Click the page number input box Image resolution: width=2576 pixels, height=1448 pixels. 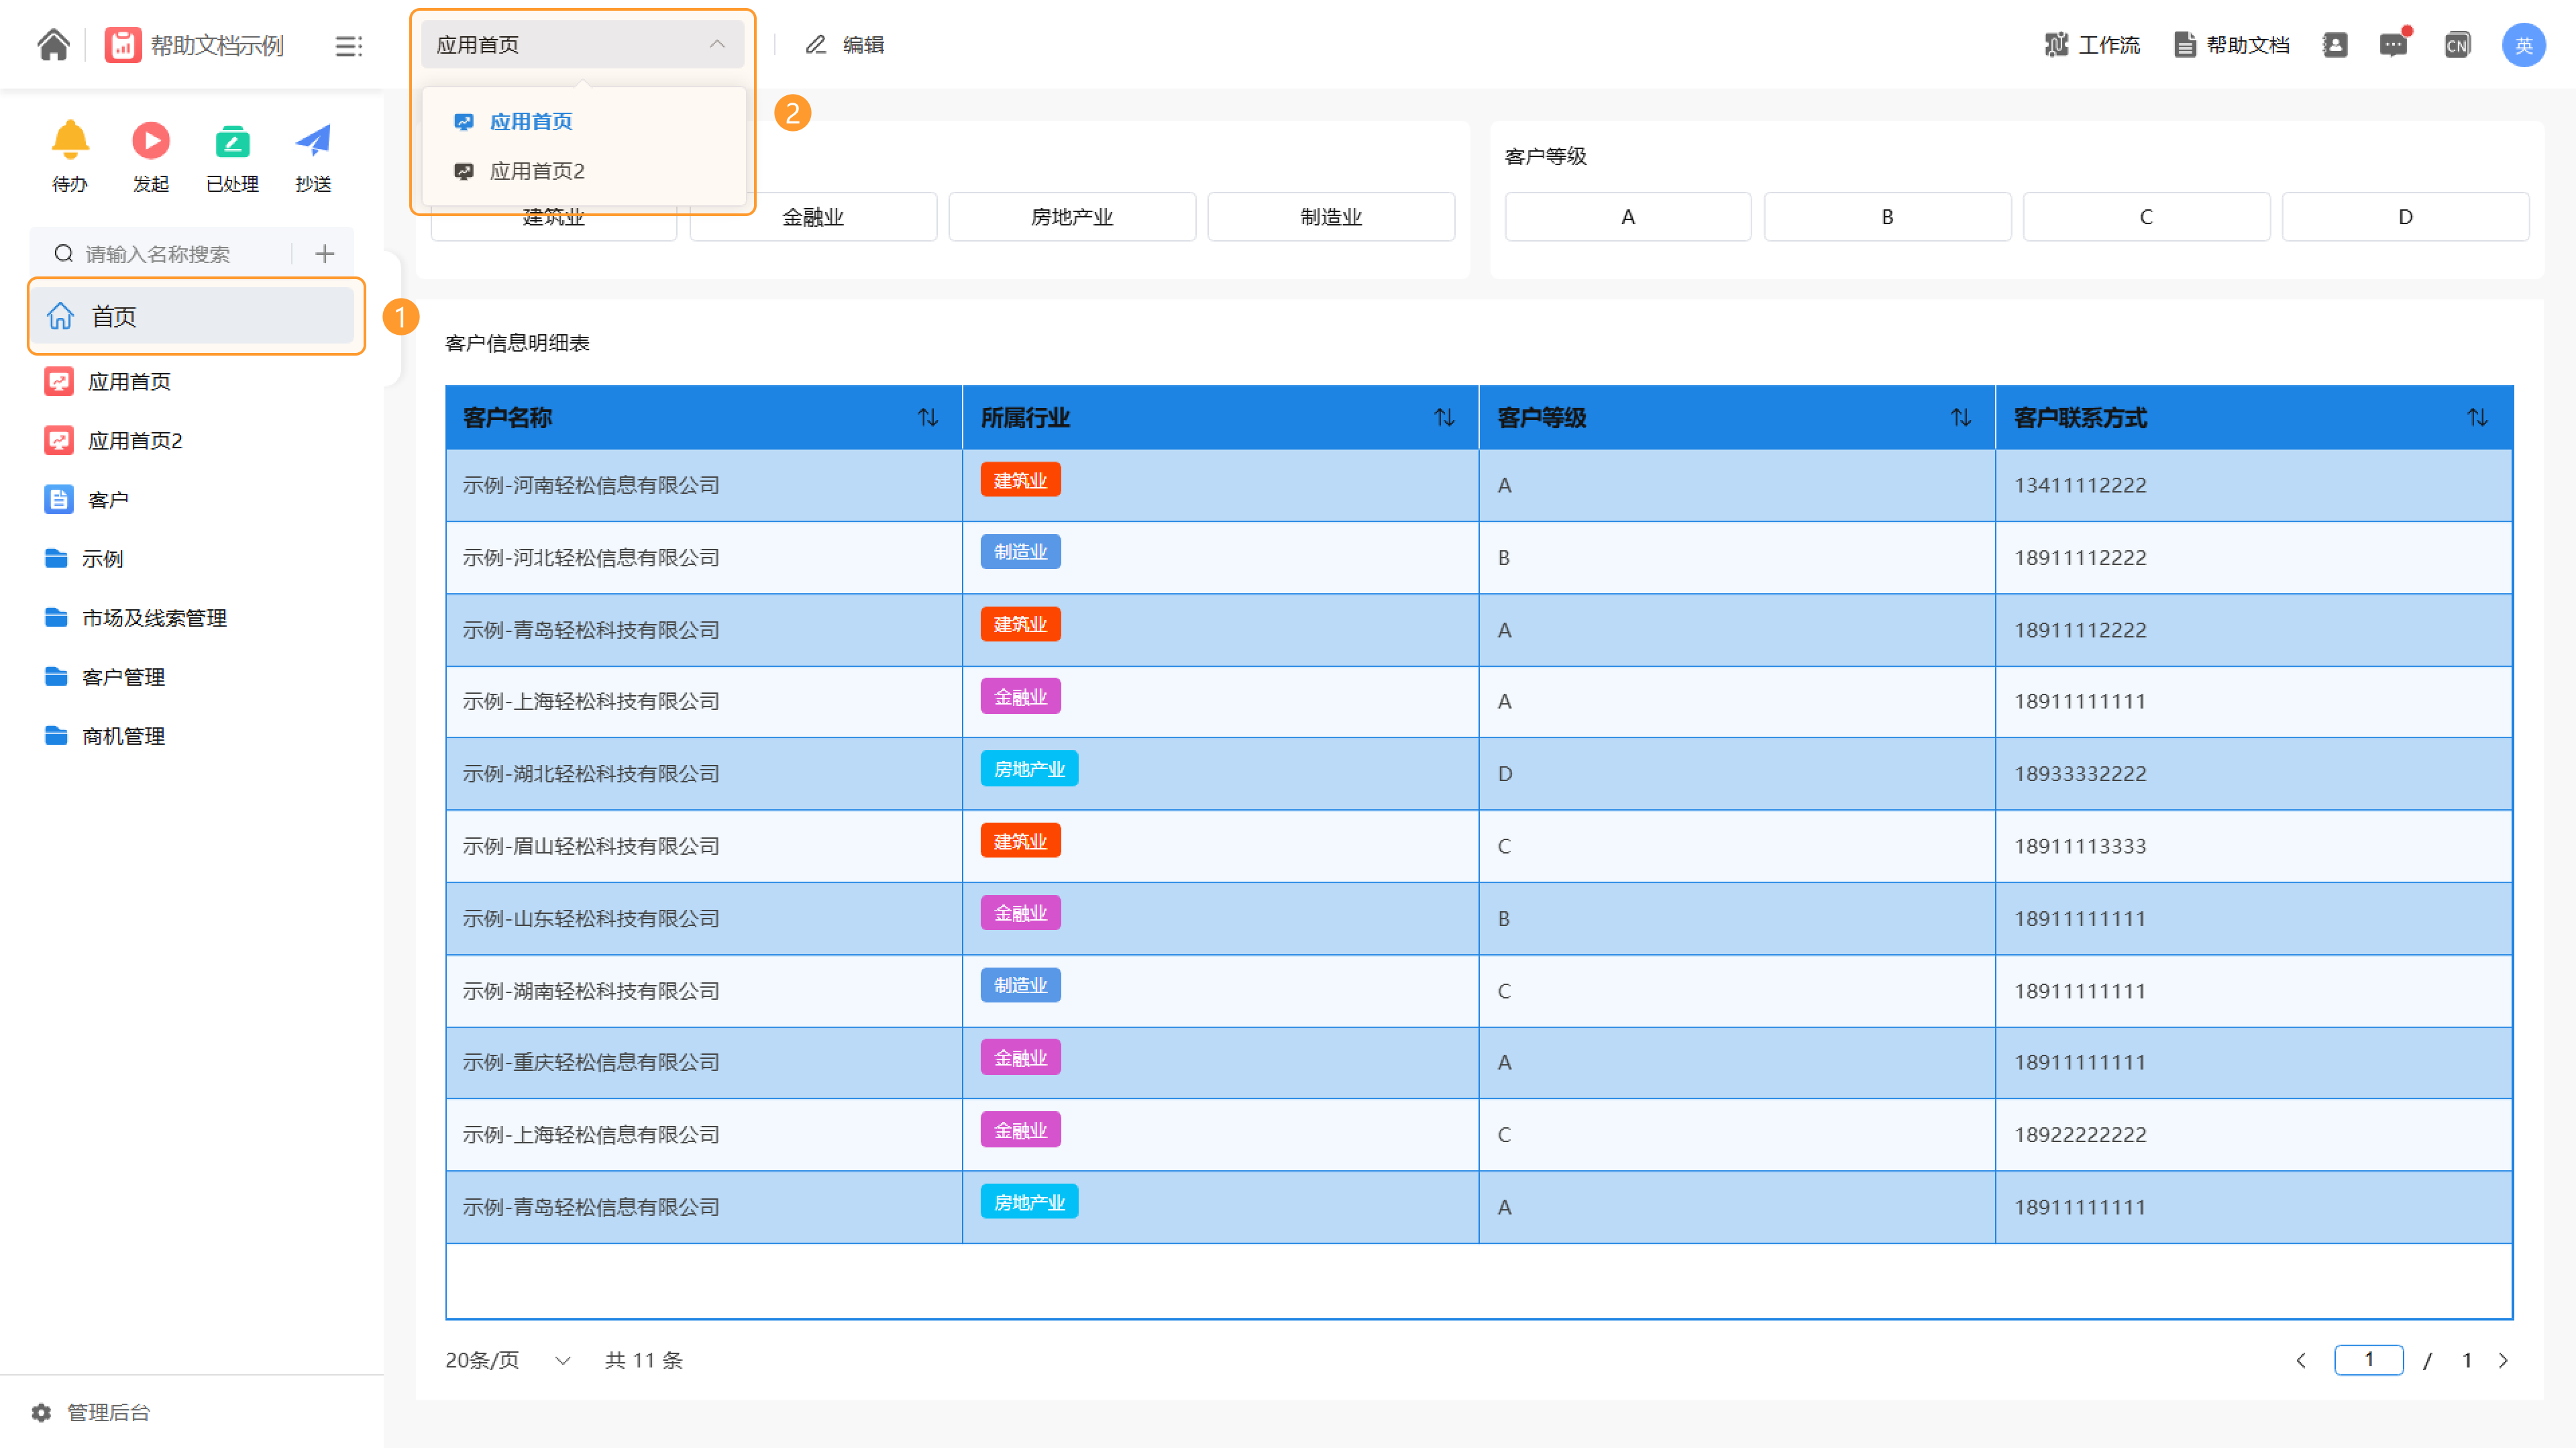point(2369,1360)
